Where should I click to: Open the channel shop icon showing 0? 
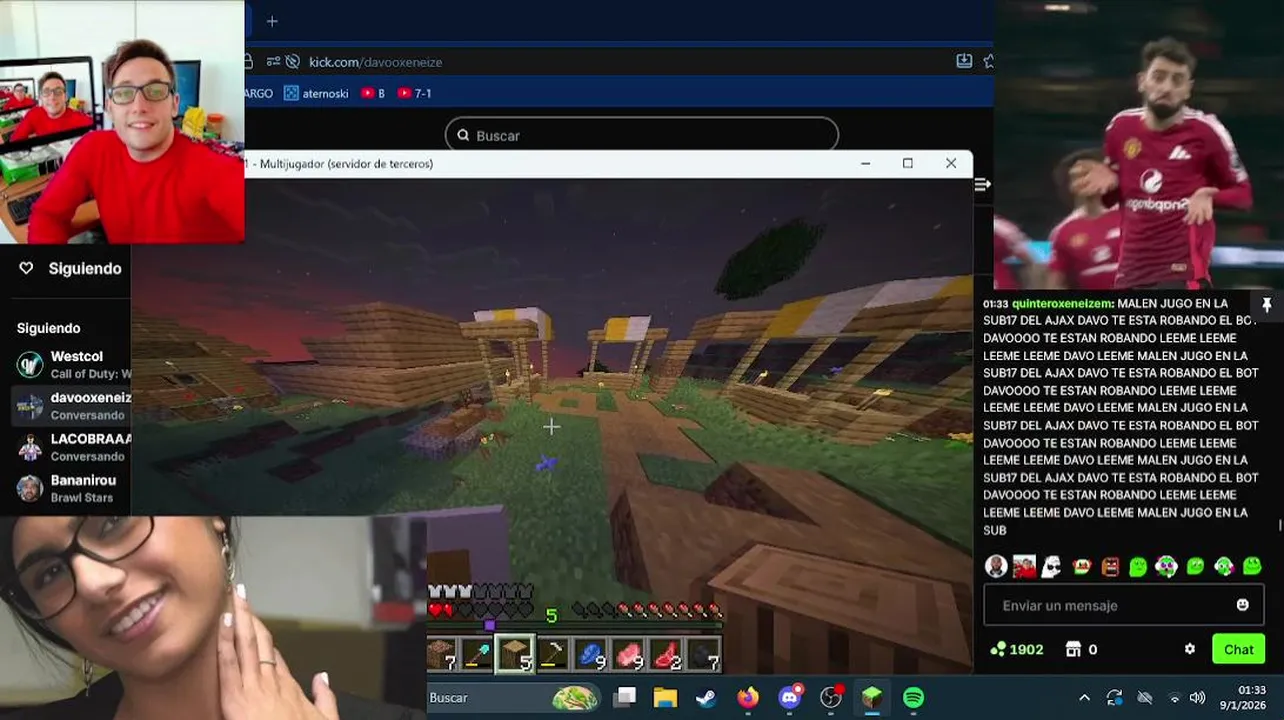[x=1081, y=649]
